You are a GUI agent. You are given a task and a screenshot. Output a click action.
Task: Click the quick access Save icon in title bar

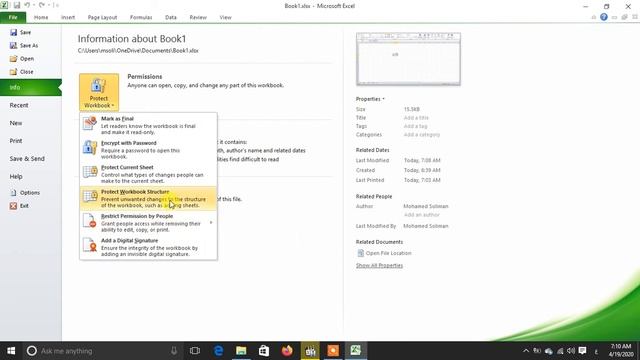[17, 5]
